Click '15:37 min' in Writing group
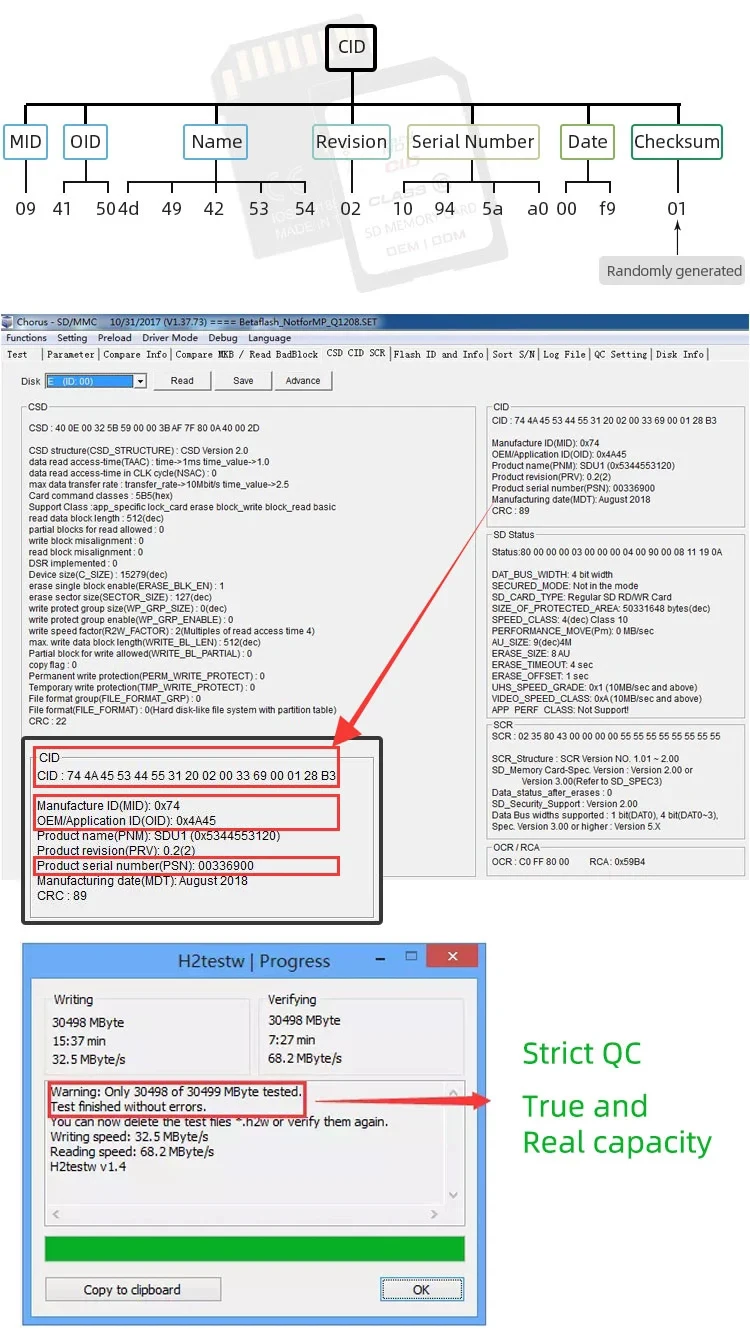This screenshot has width=750, height=1340. 78,1039
